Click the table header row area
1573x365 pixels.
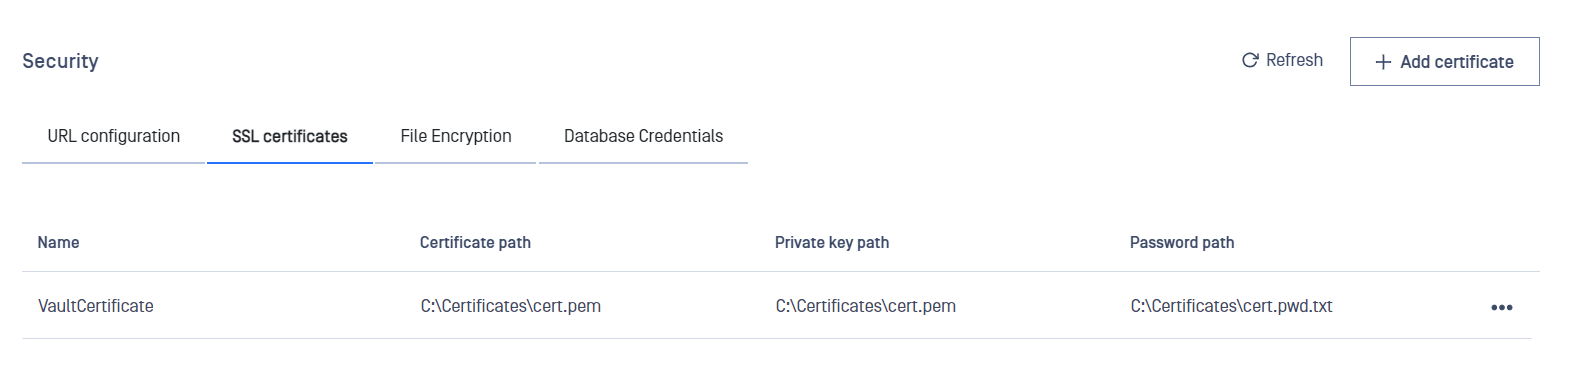(x=780, y=242)
